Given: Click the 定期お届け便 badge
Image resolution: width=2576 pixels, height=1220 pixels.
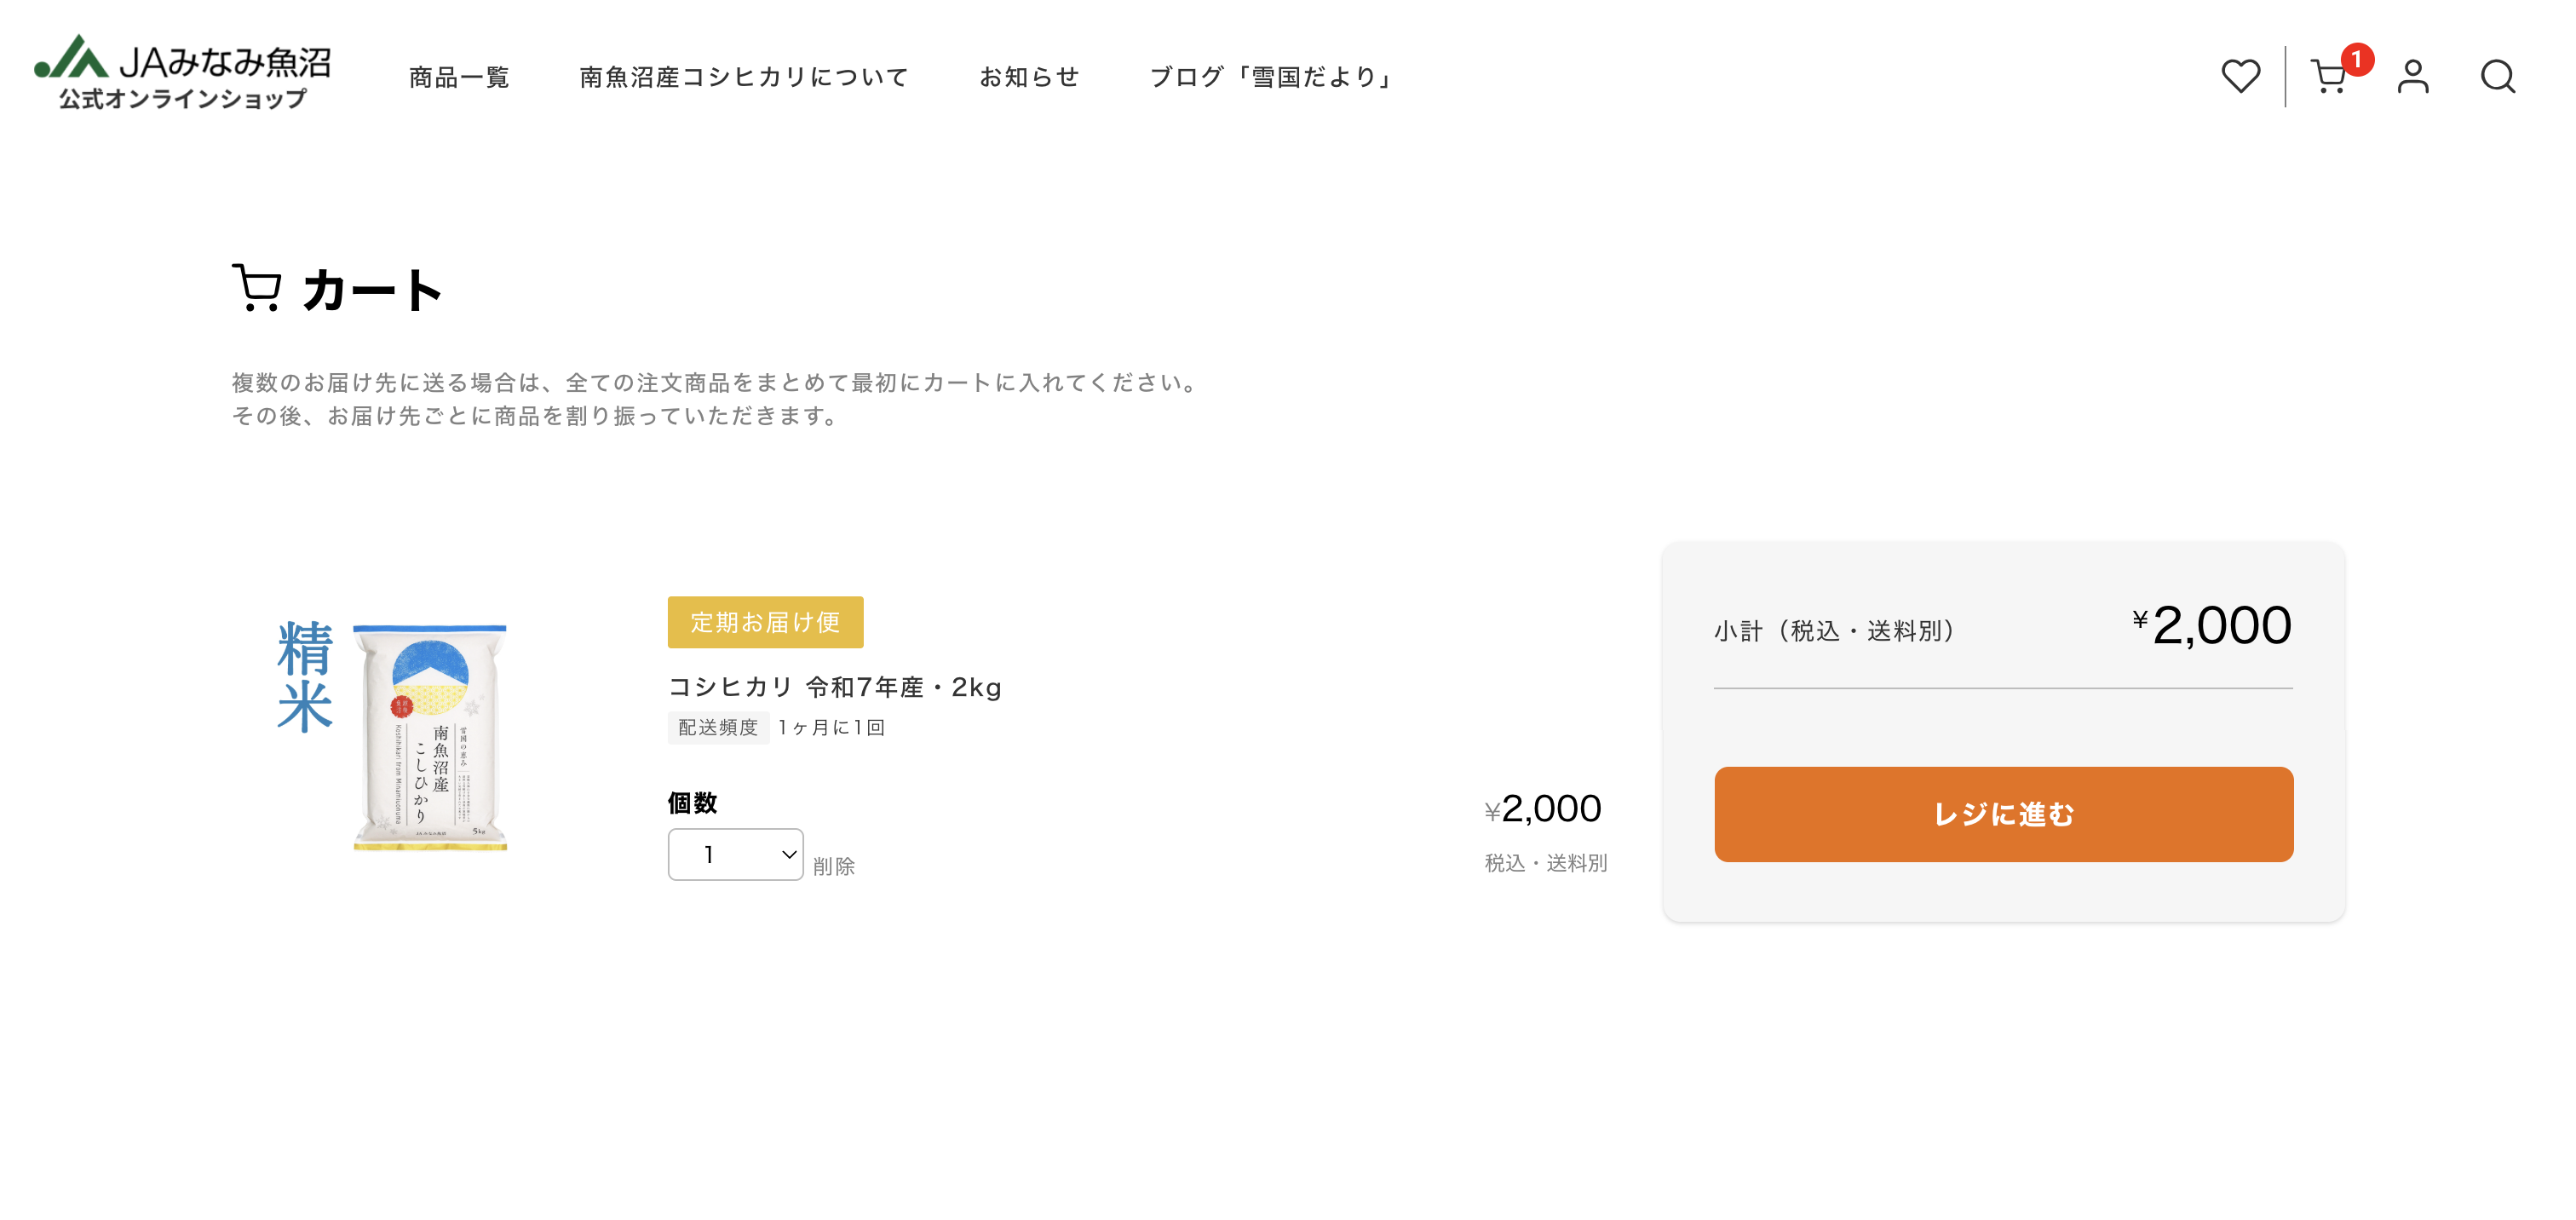Looking at the screenshot, I should pyautogui.click(x=765, y=622).
